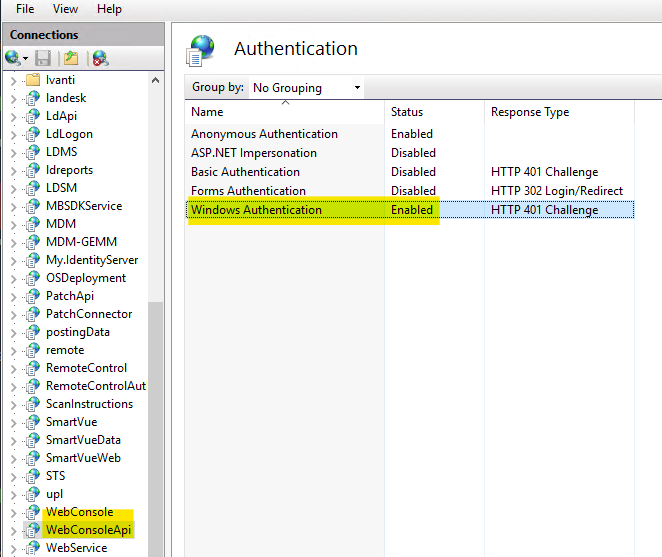This screenshot has width=662, height=557.
Task: Expand the upl tree node
Action: click(14, 495)
